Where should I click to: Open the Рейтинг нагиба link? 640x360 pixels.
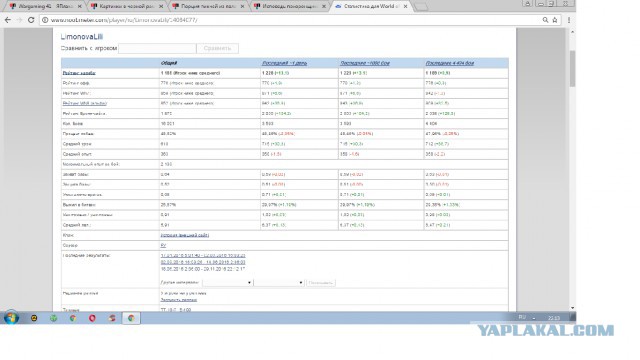[x=79, y=73]
